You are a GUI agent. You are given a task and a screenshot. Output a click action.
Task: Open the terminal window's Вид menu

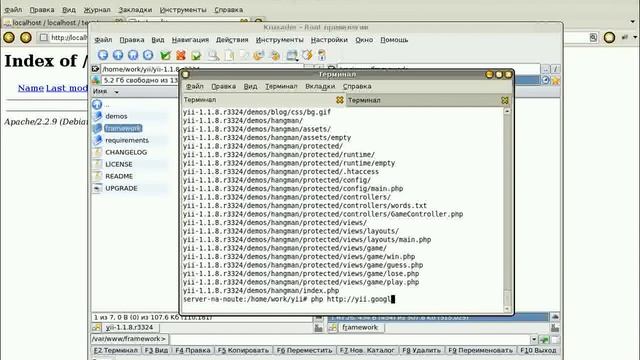pos(250,87)
